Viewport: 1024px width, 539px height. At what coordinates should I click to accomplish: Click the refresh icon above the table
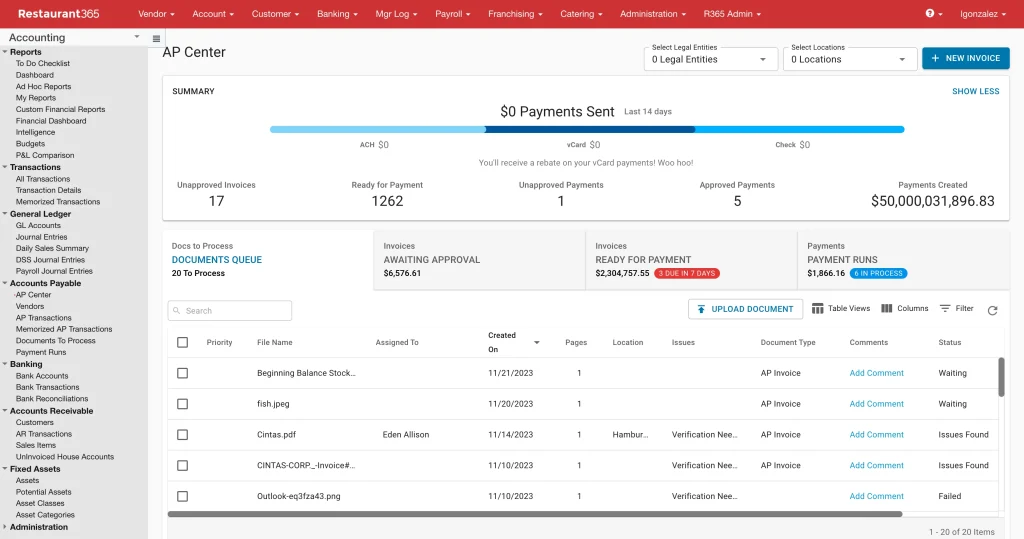pyautogui.click(x=992, y=310)
